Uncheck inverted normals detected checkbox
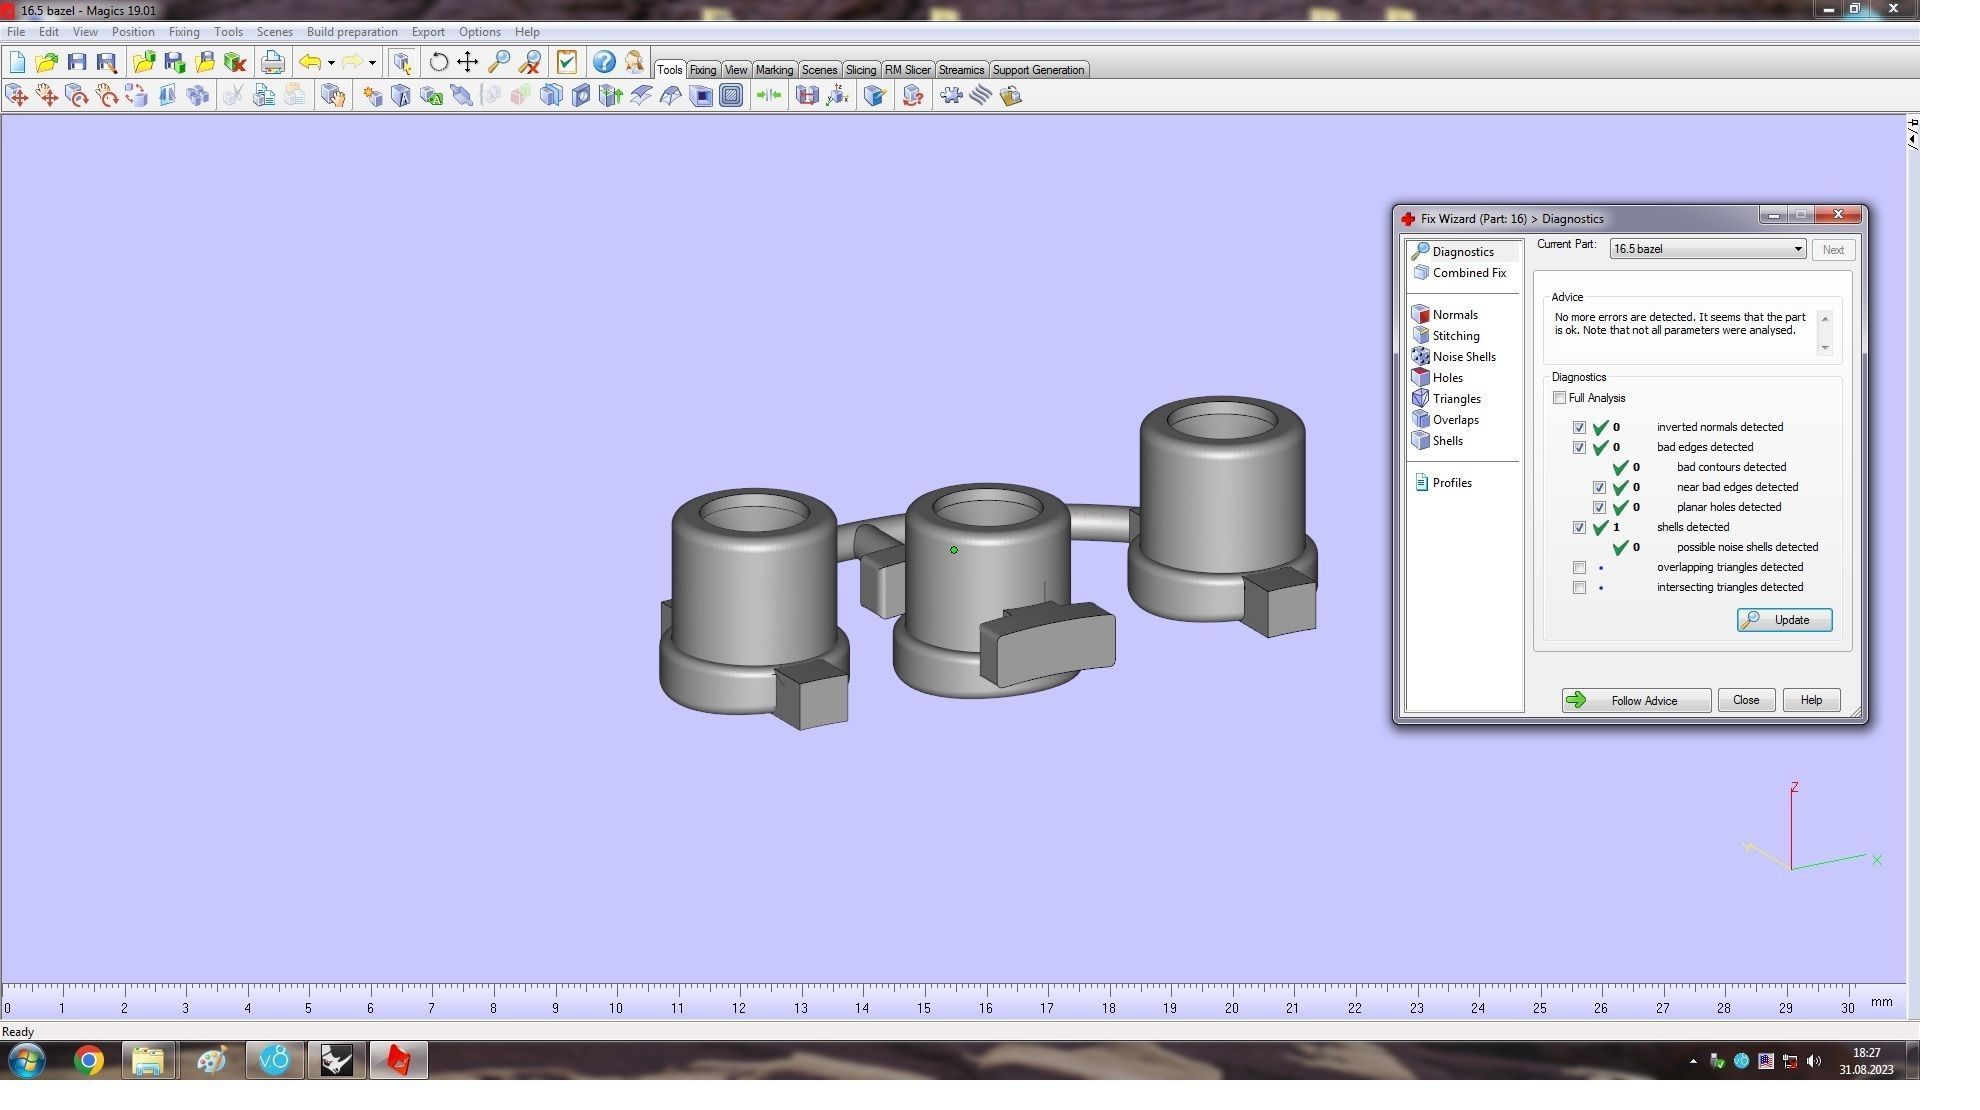The image size is (1980, 1110). [x=1579, y=427]
